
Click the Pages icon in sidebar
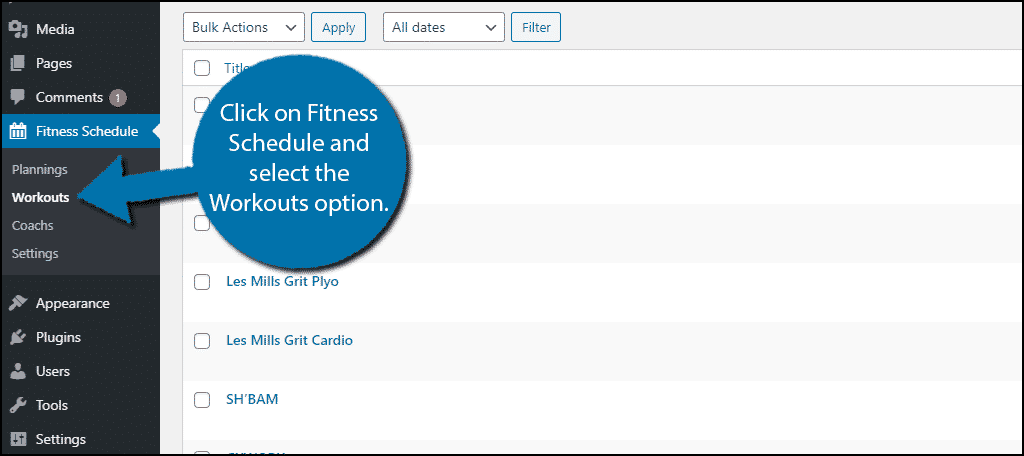(18, 63)
